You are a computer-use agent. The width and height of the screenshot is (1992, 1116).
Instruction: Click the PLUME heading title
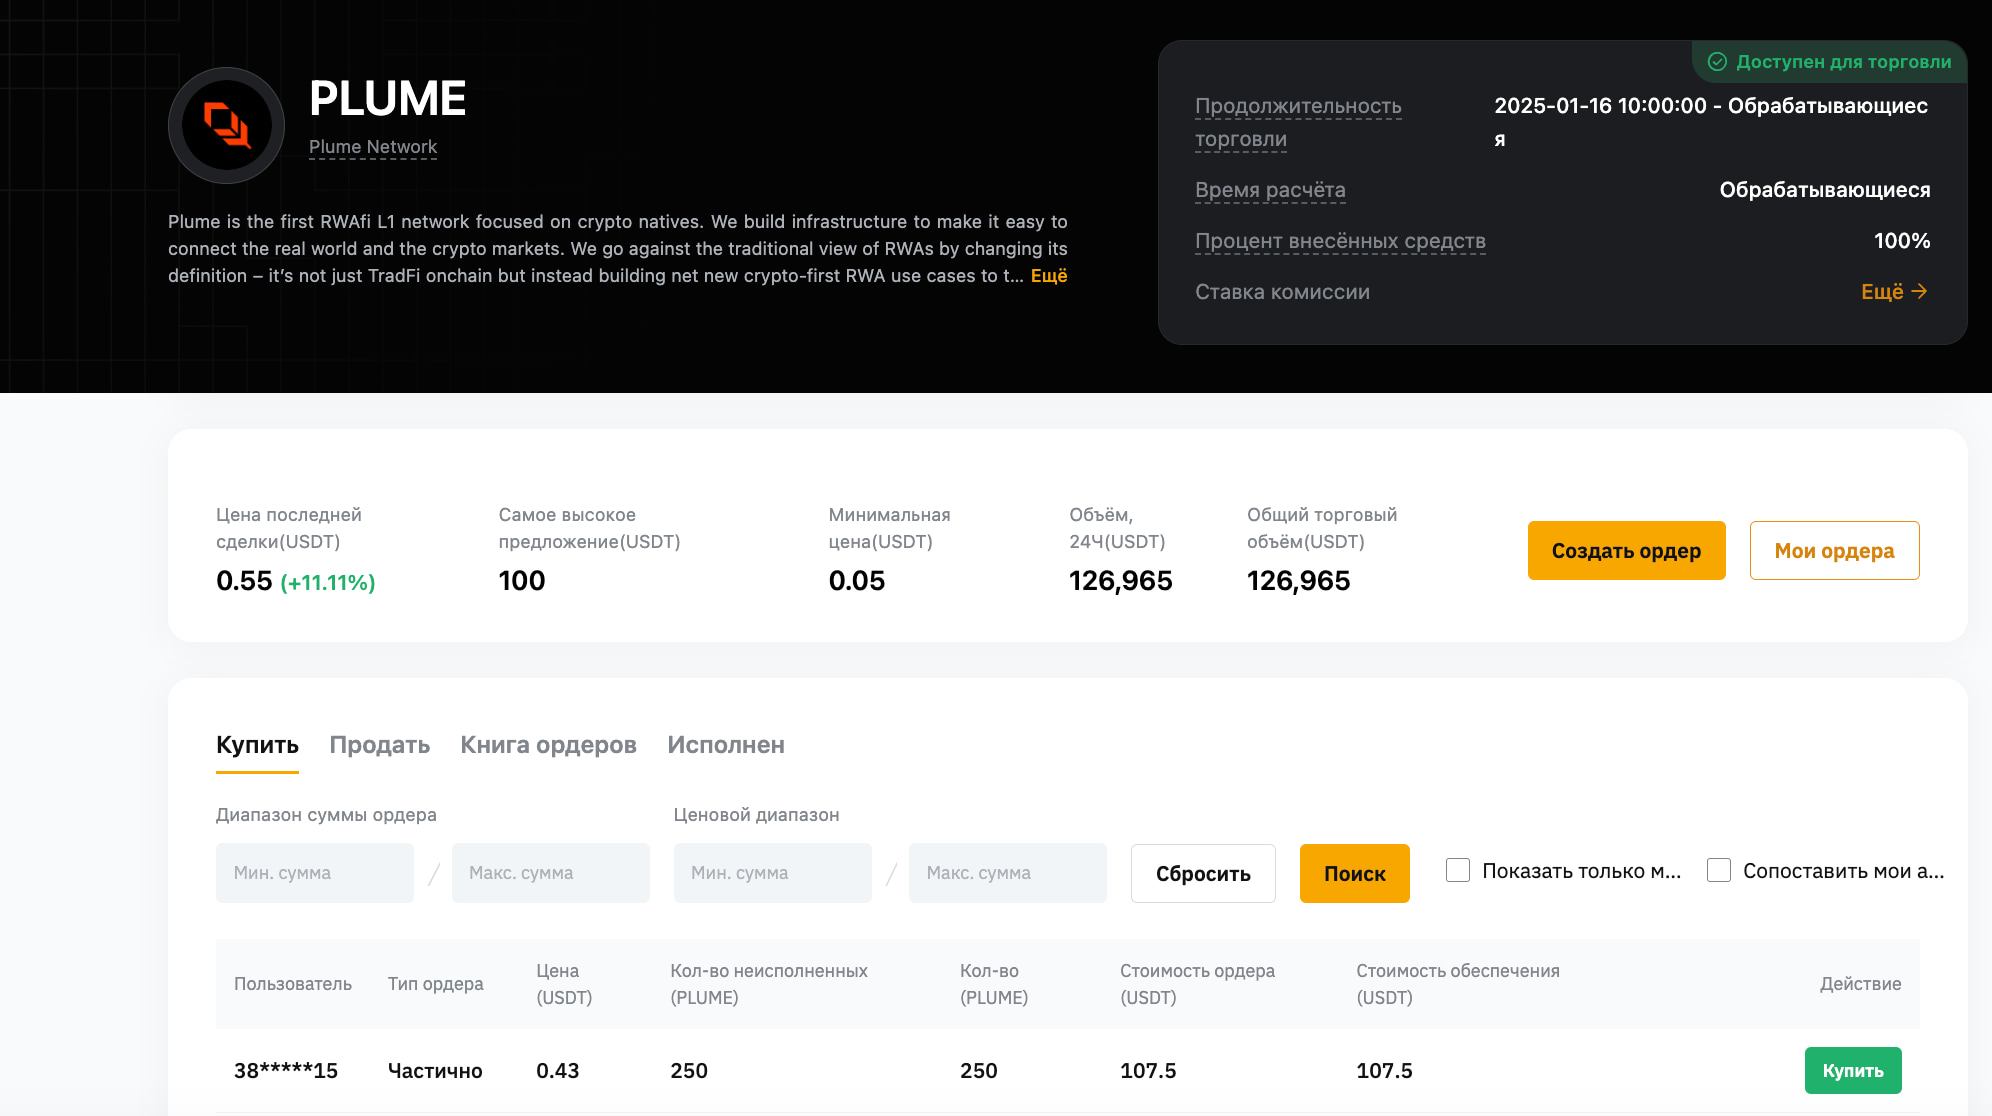click(x=388, y=99)
